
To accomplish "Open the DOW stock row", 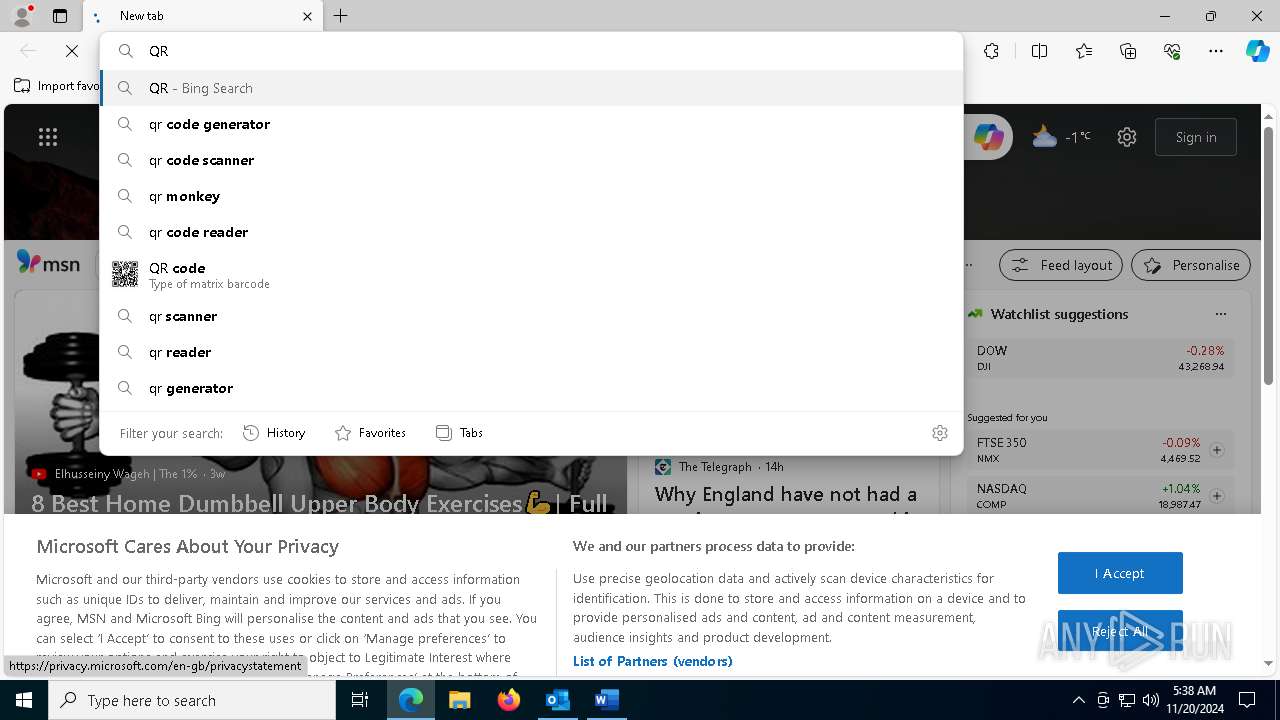I will pyautogui.click(x=1101, y=358).
